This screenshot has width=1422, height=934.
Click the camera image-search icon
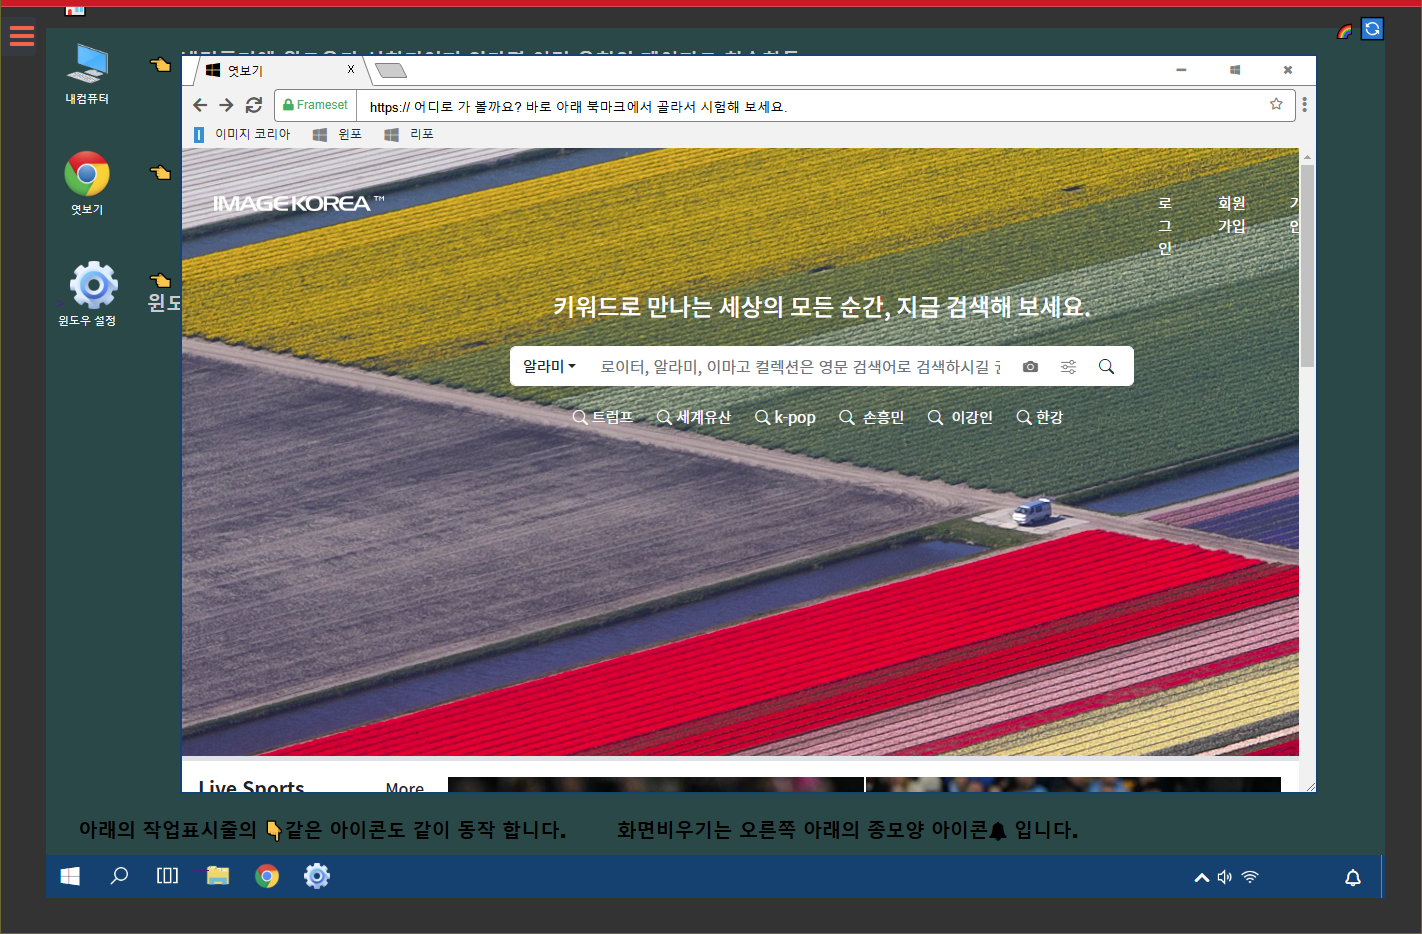pos(1030,367)
